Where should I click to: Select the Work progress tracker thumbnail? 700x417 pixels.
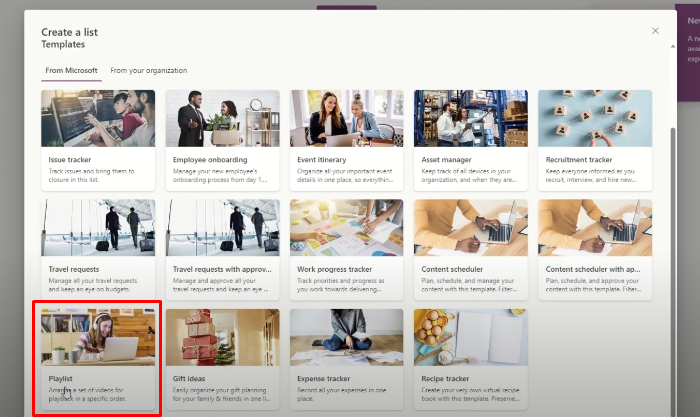[x=346, y=228]
